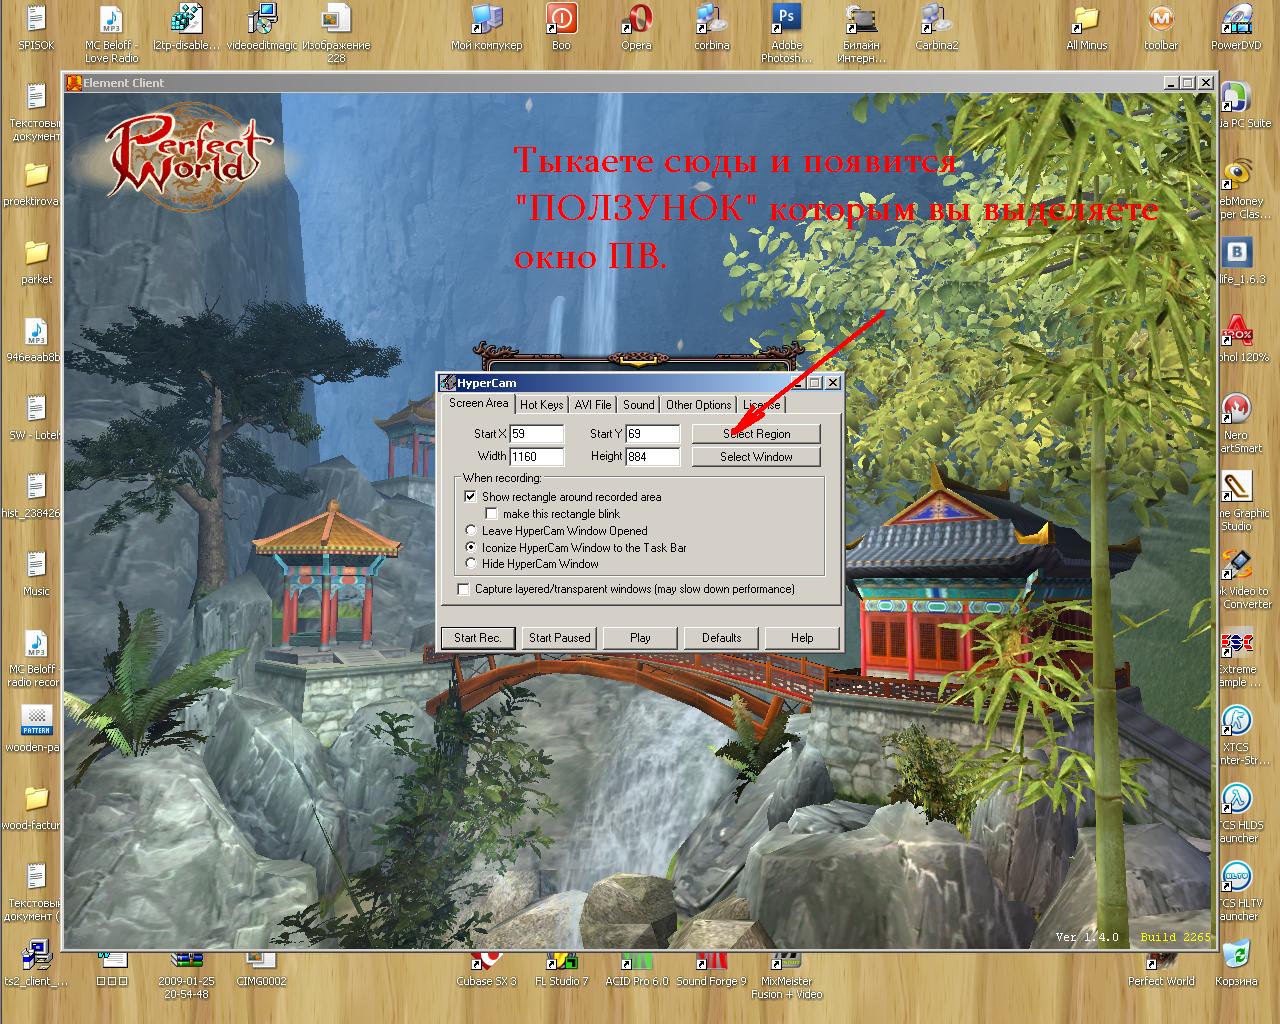
Task: Open the Sound tab
Action: [x=639, y=405]
